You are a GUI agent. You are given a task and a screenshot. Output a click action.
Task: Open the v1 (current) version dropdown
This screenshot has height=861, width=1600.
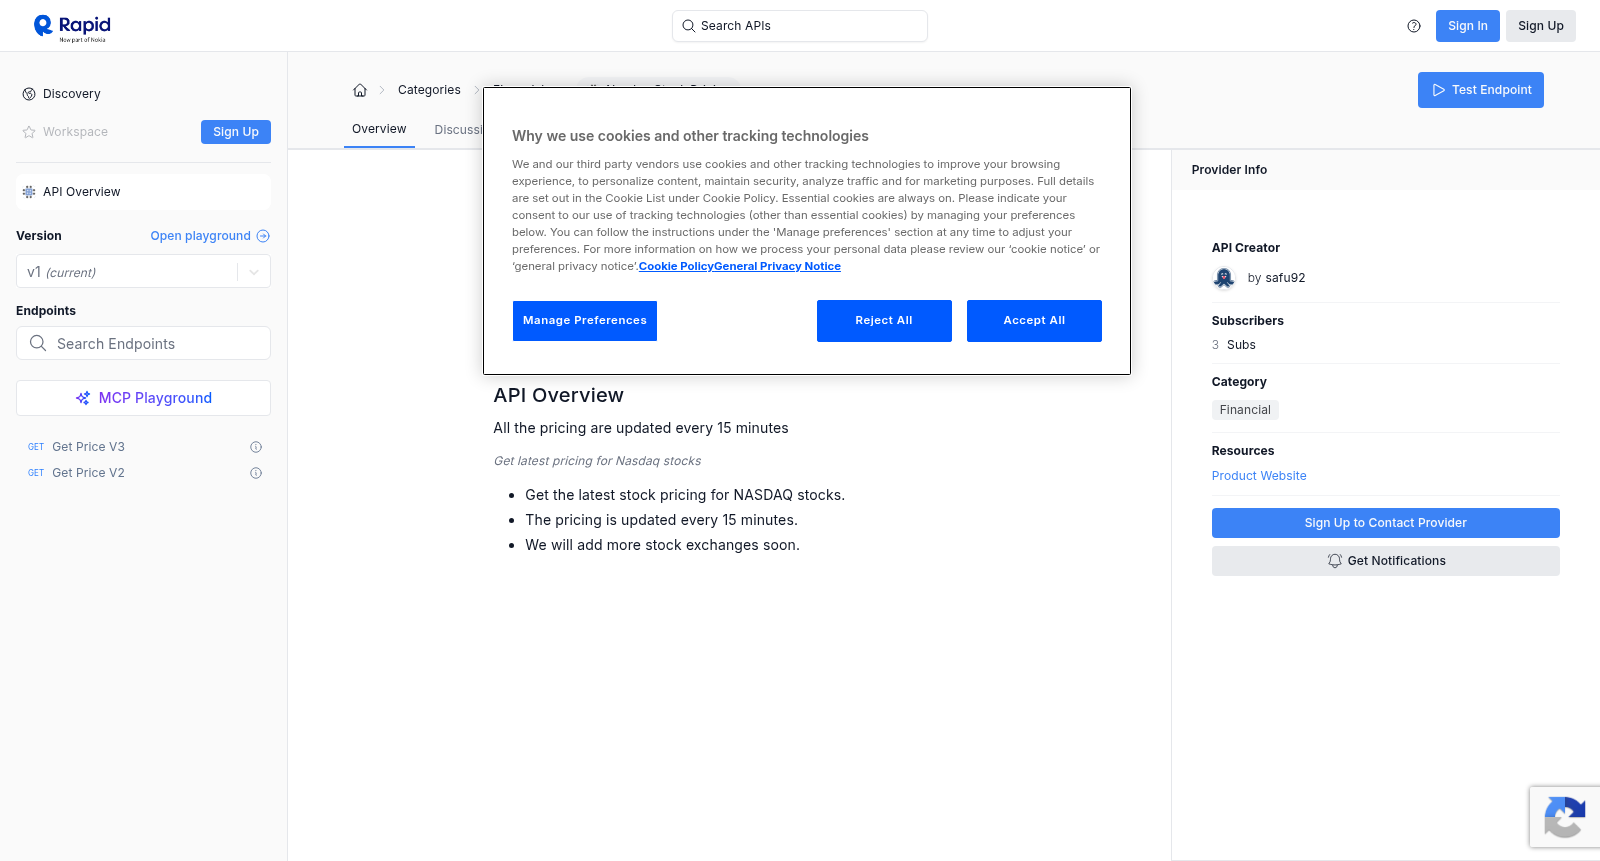(x=143, y=272)
